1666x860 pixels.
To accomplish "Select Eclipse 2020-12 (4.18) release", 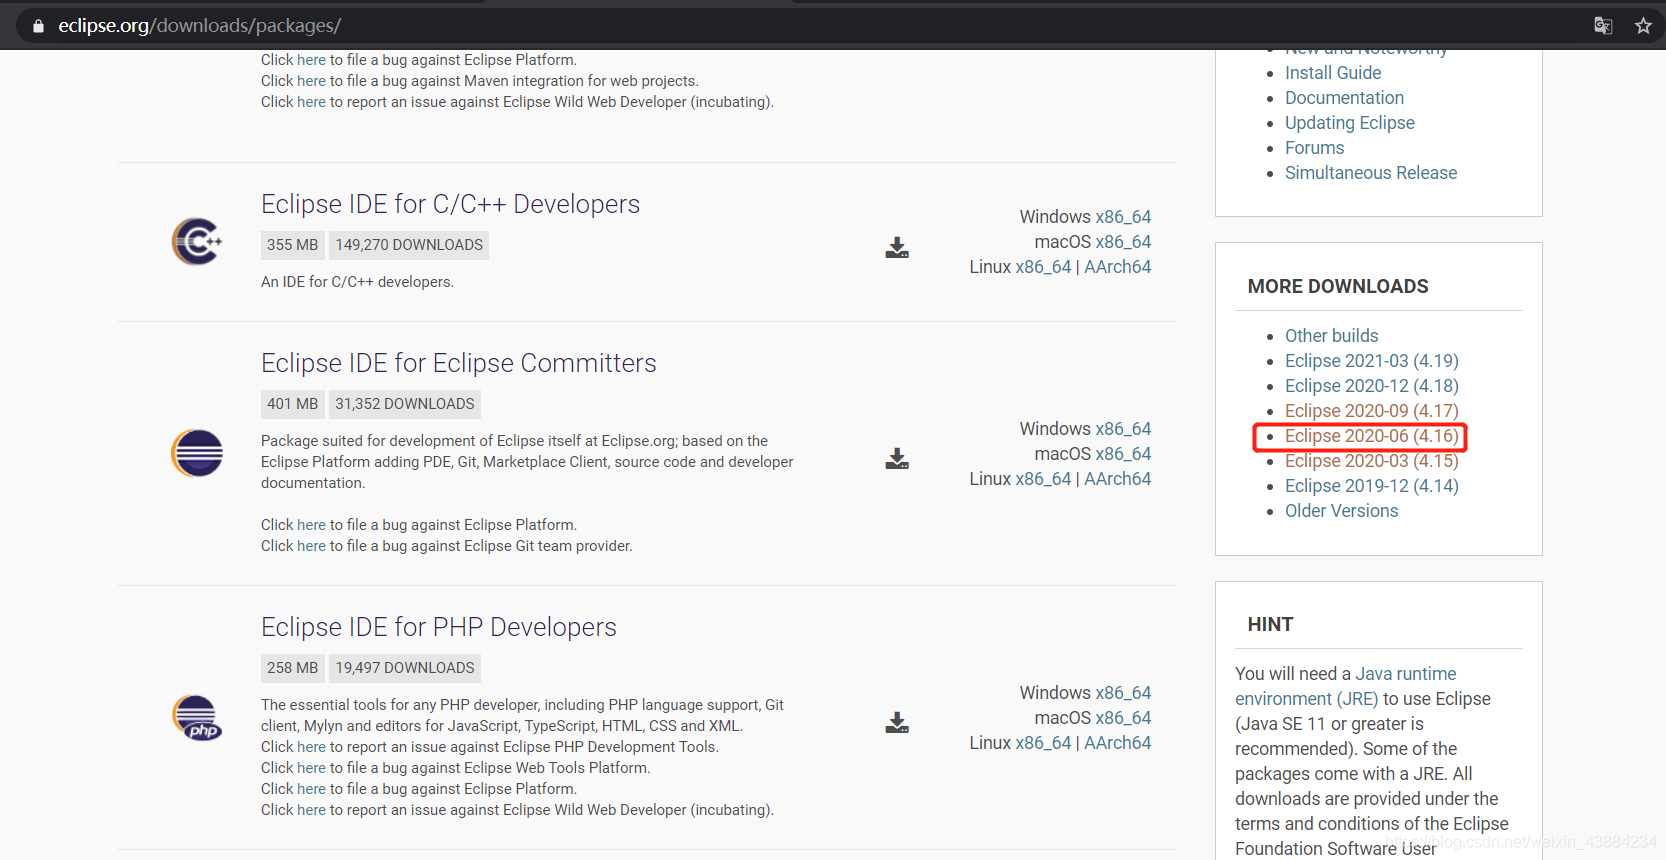I will tap(1371, 386).
